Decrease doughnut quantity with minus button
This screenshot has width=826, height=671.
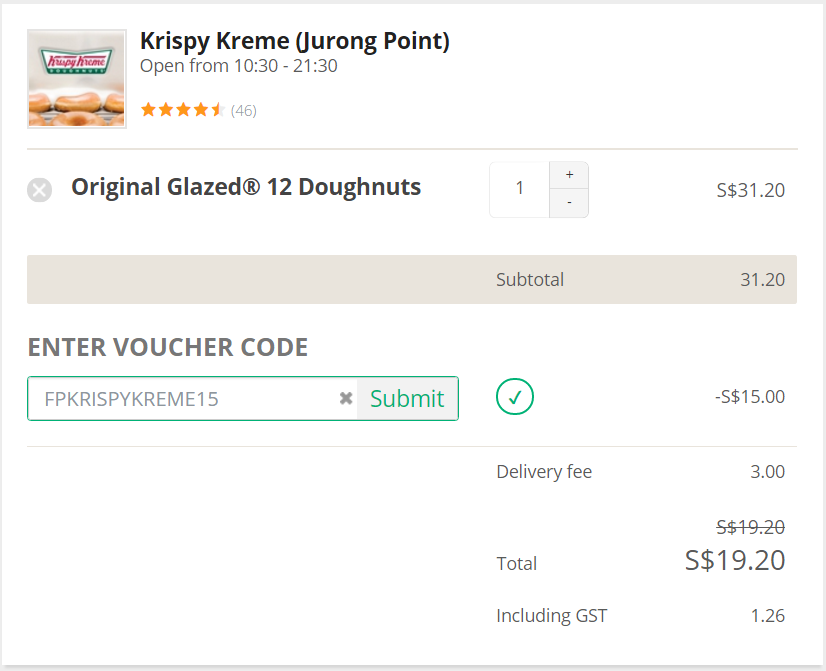569,203
